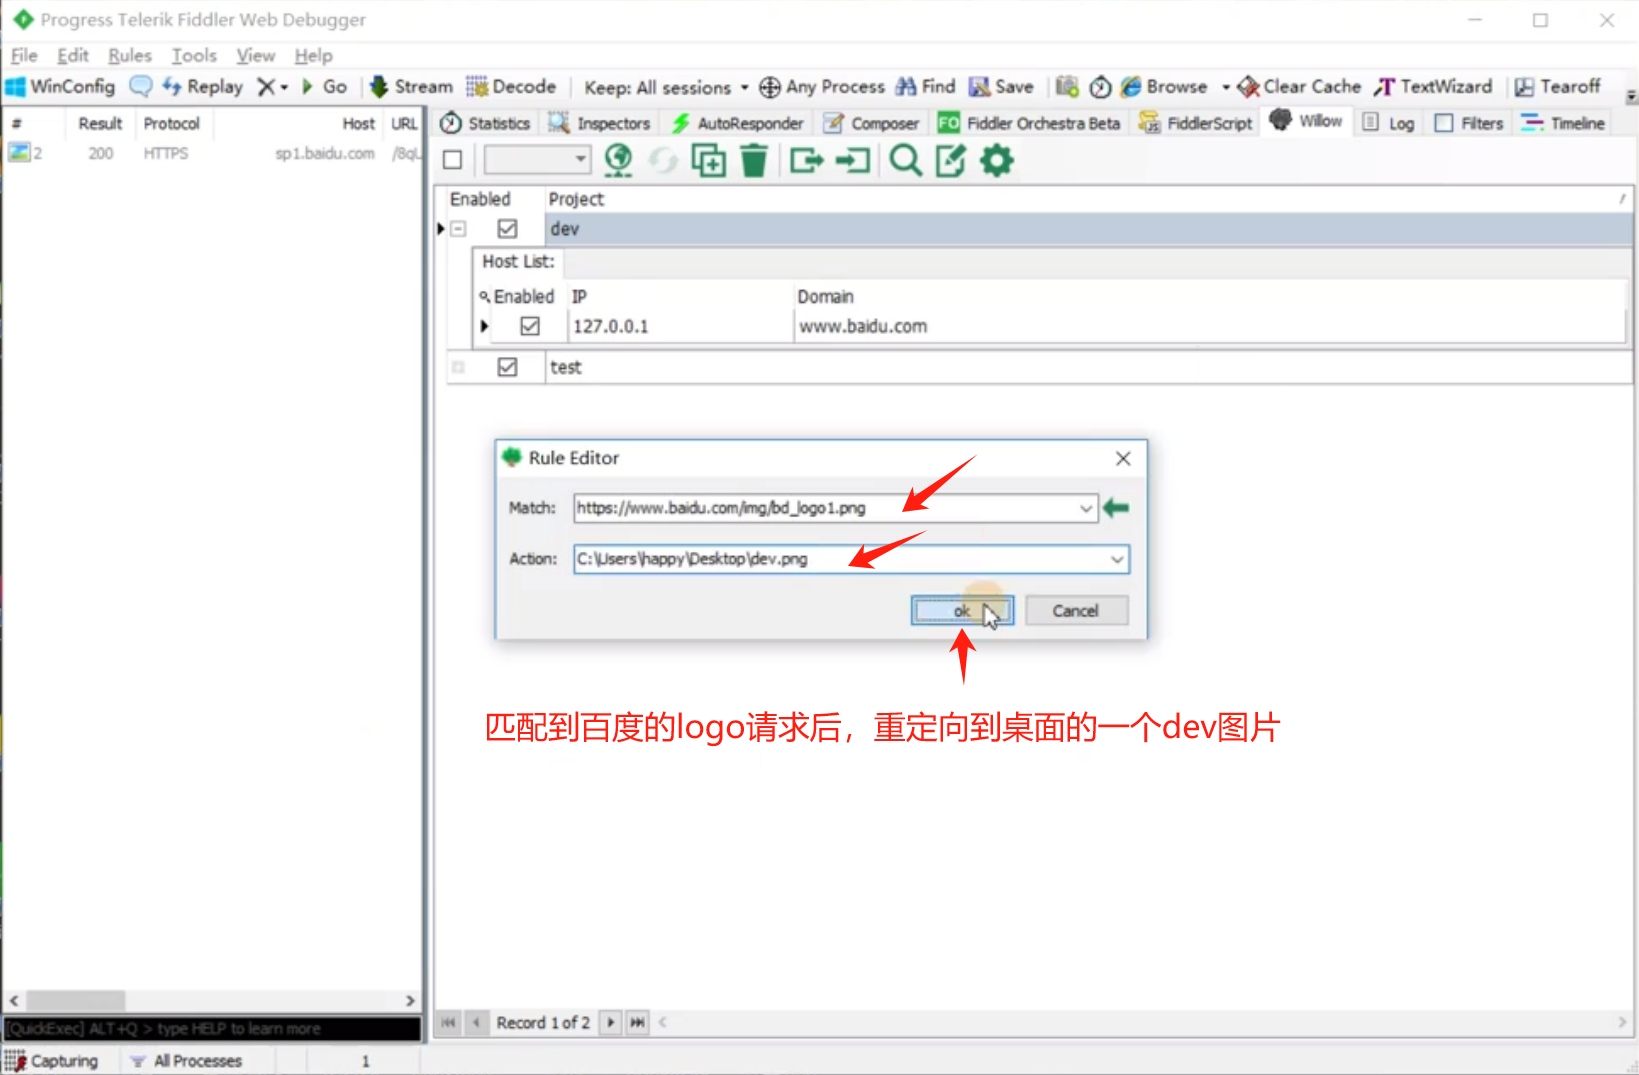Click the Willow import arrow icon
The height and width of the screenshot is (1075, 1639).
coord(852,160)
